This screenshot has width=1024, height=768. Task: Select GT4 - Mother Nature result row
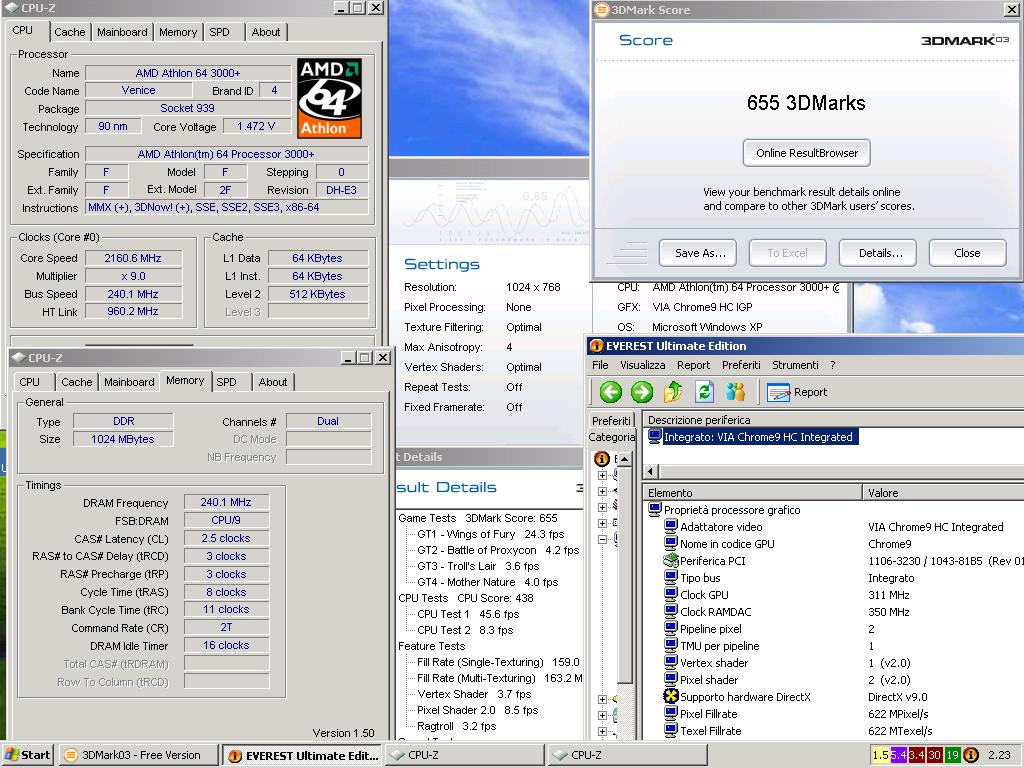point(488,582)
